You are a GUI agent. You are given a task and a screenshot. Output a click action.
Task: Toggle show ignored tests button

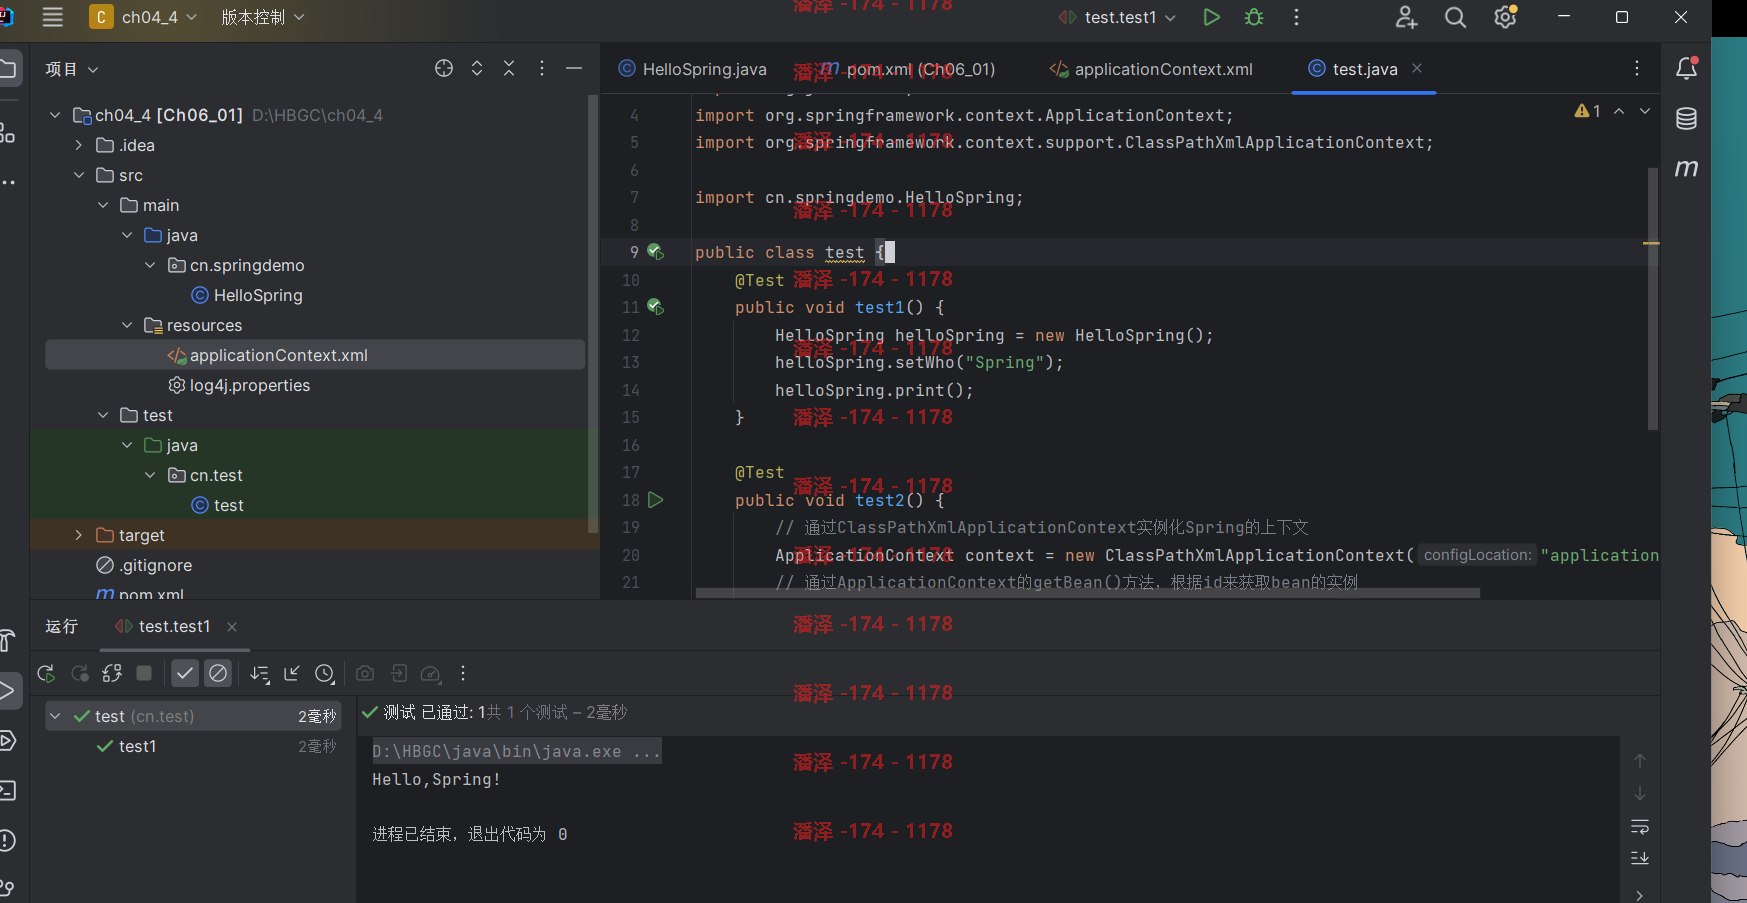click(x=218, y=674)
